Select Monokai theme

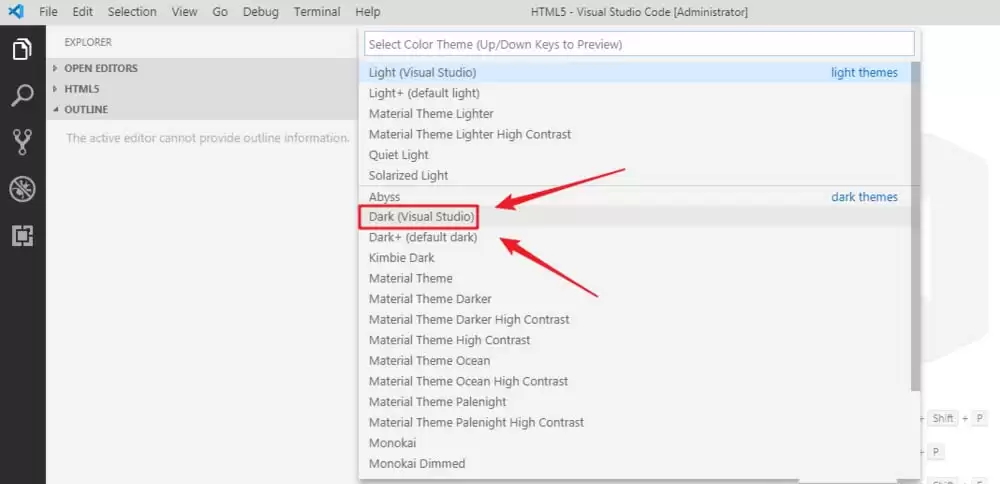pos(635,443)
